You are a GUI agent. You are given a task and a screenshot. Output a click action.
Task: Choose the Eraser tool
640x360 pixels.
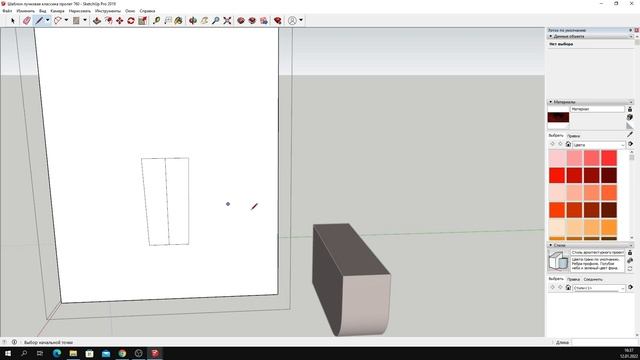(x=27, y=20)
